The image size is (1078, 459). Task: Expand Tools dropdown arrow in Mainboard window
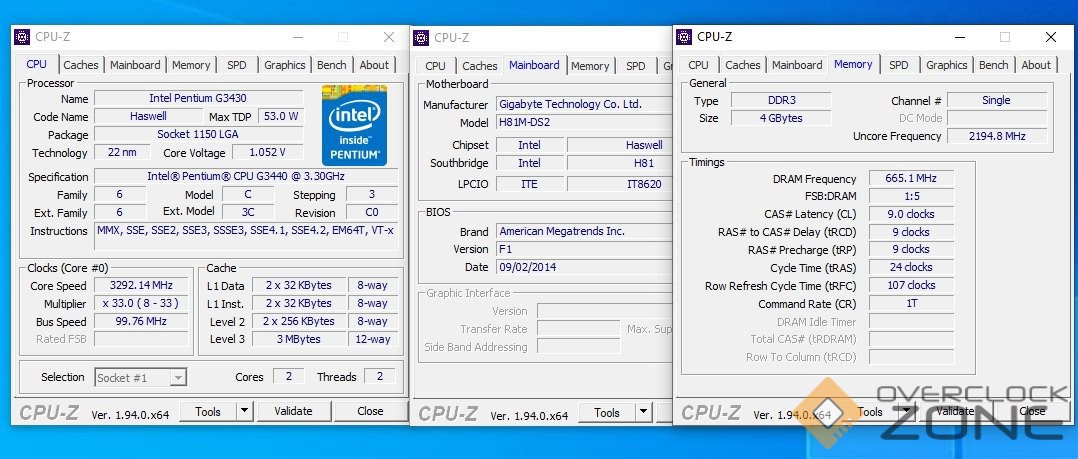pyautogui.click(x=644, y=413)
